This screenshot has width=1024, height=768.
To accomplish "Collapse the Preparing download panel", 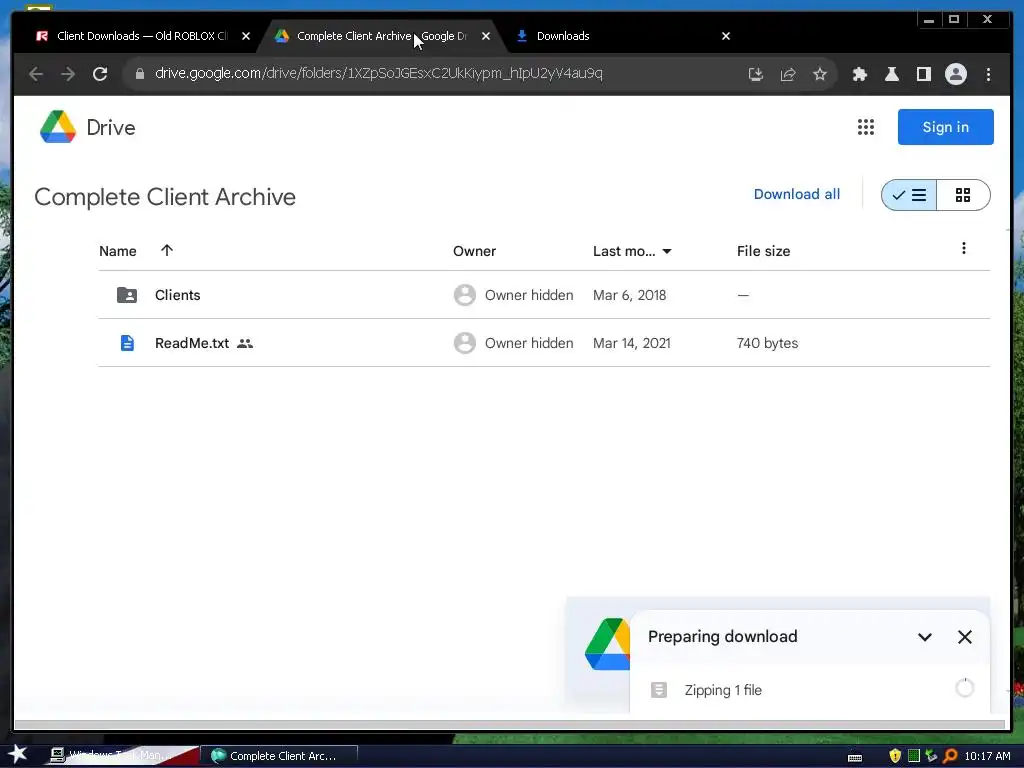I will click(x=925, y=637).
